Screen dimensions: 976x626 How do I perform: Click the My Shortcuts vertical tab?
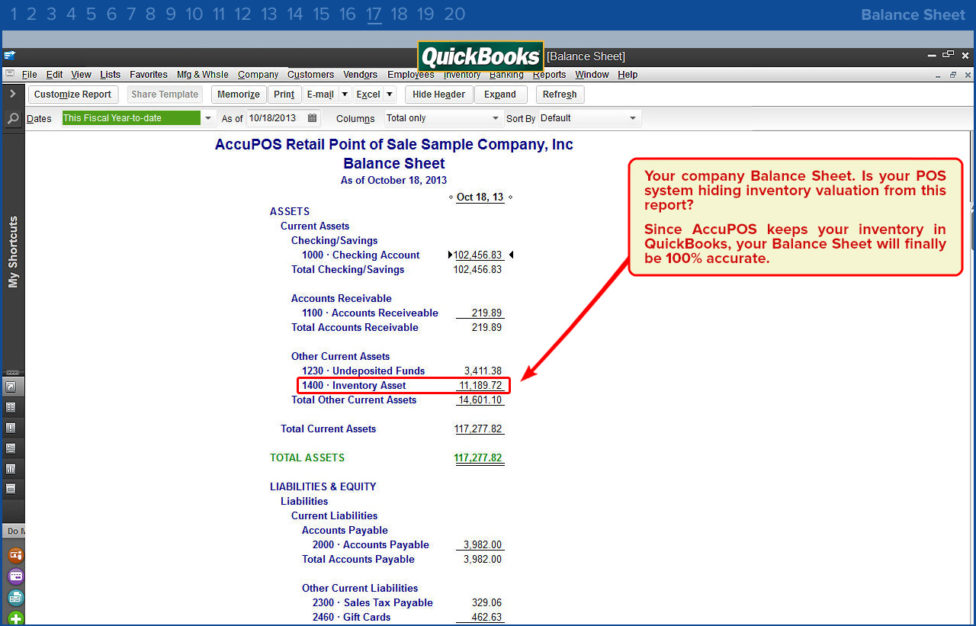point(13,252)
